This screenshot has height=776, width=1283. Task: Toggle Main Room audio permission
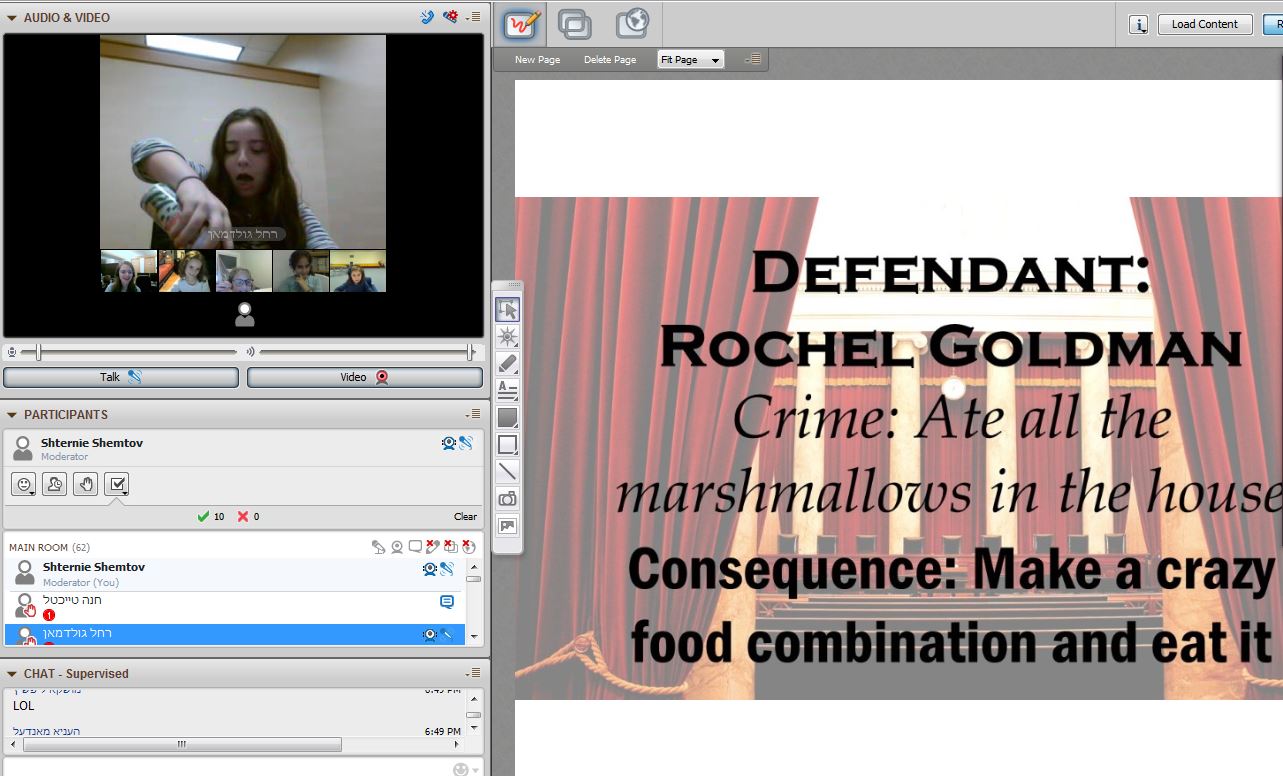[x=379, y=547]
